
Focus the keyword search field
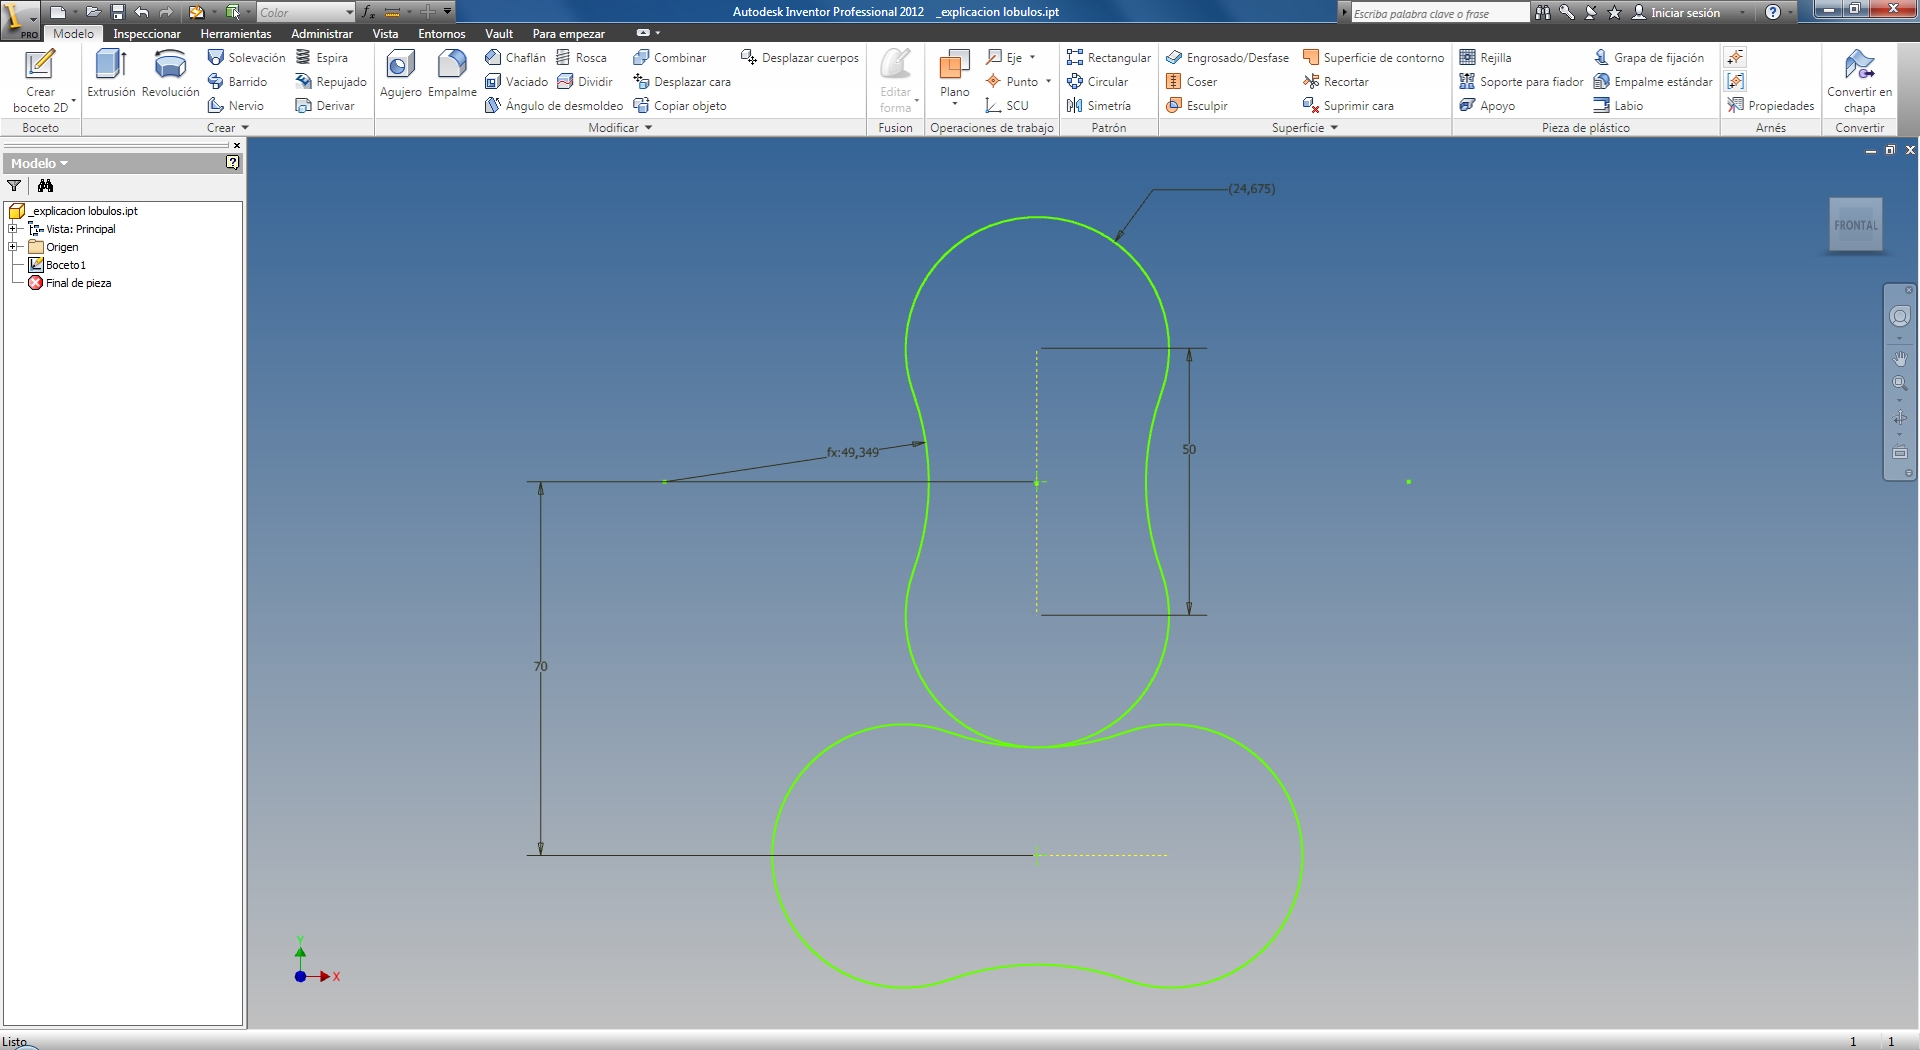(x=1439, y=13)
